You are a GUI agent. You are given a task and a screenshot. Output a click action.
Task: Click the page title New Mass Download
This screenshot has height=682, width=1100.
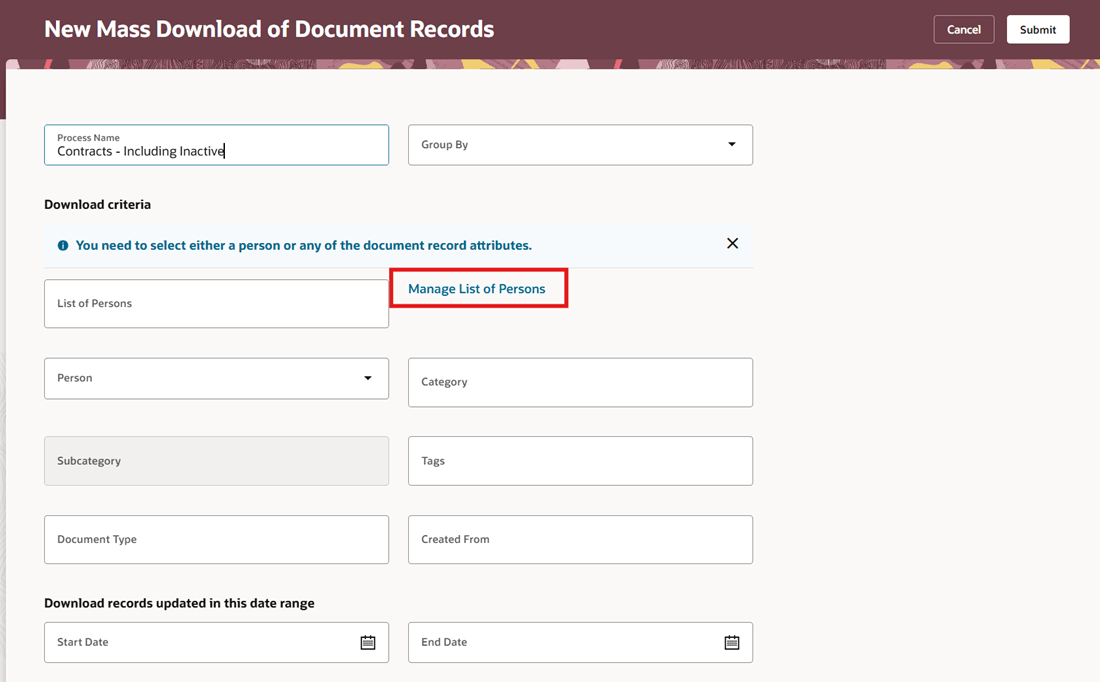coord(269,29)
